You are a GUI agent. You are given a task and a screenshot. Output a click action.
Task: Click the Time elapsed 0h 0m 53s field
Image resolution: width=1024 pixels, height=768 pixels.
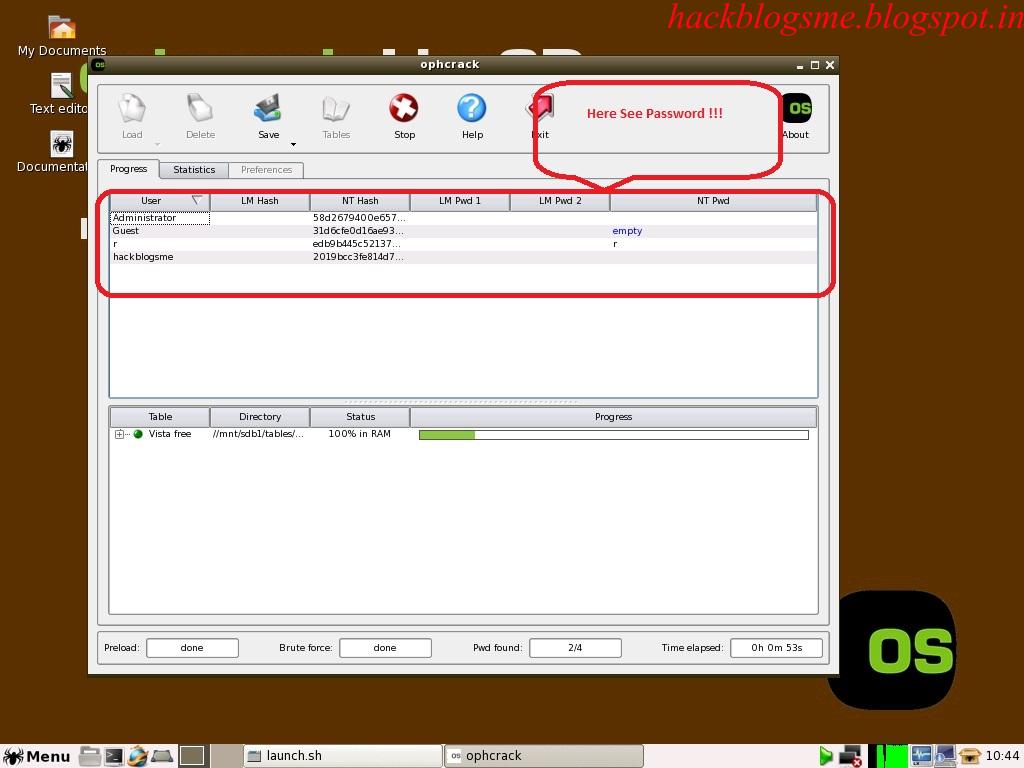click(x=776, y=648)
